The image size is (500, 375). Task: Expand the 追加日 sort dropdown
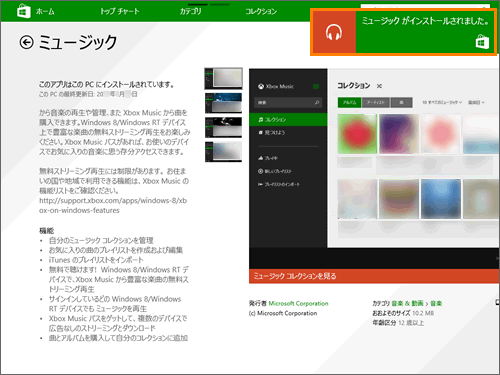(x=476, y=102)
